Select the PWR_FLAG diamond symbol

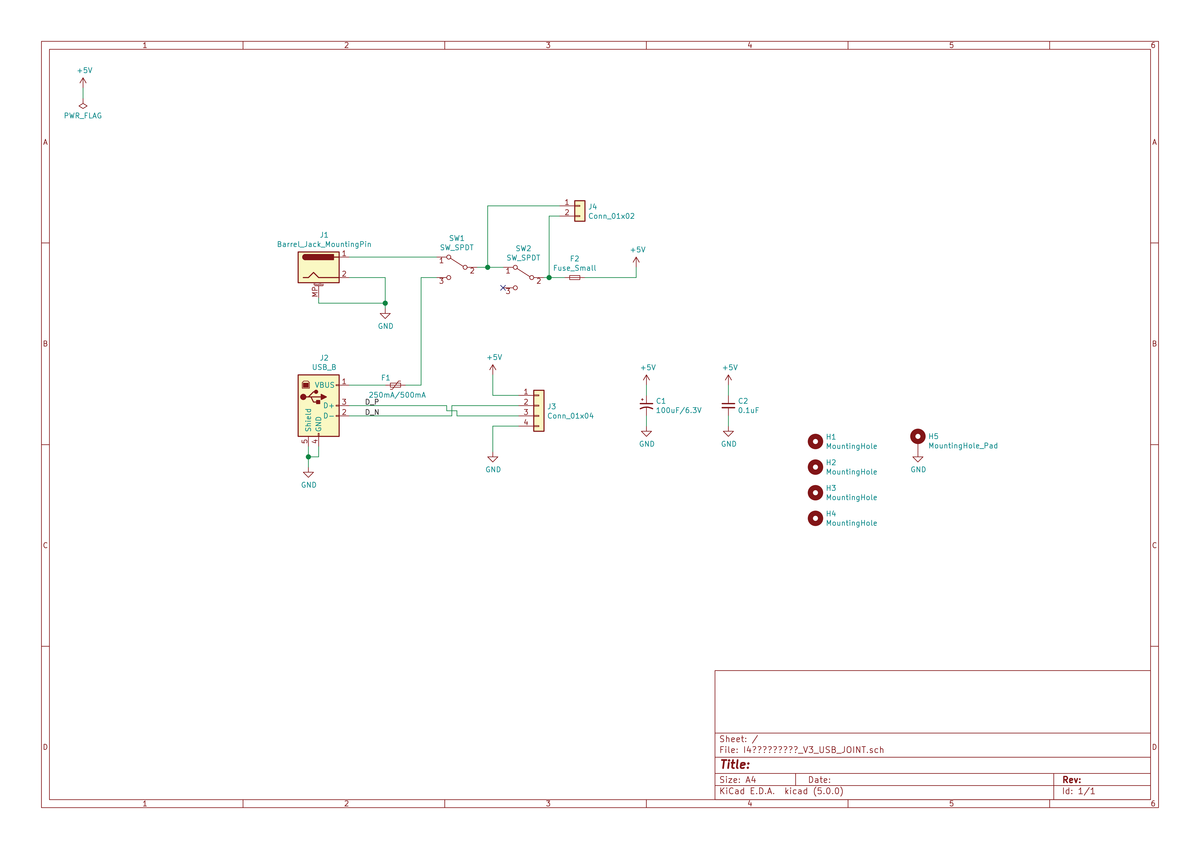(x=83, y=105)
